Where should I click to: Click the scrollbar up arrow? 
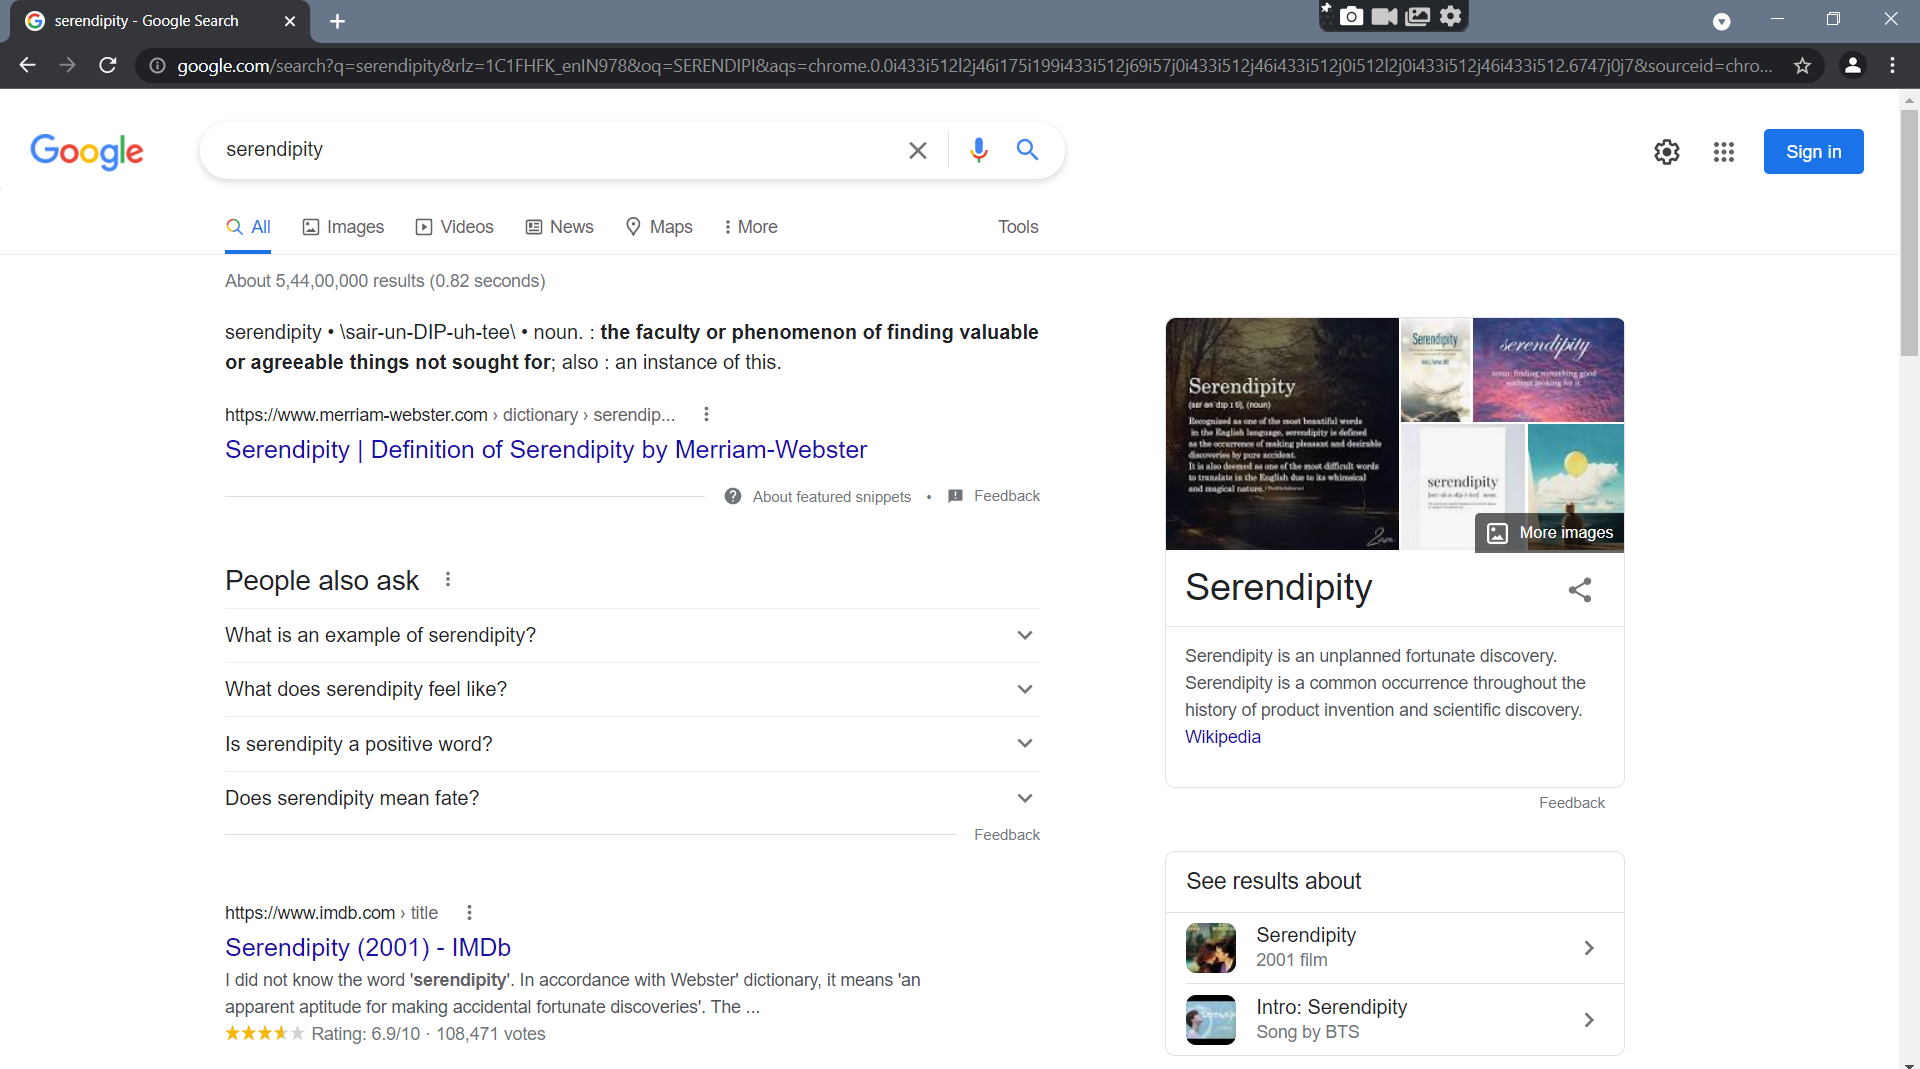pyautogui.click(x=1909, y=99)
